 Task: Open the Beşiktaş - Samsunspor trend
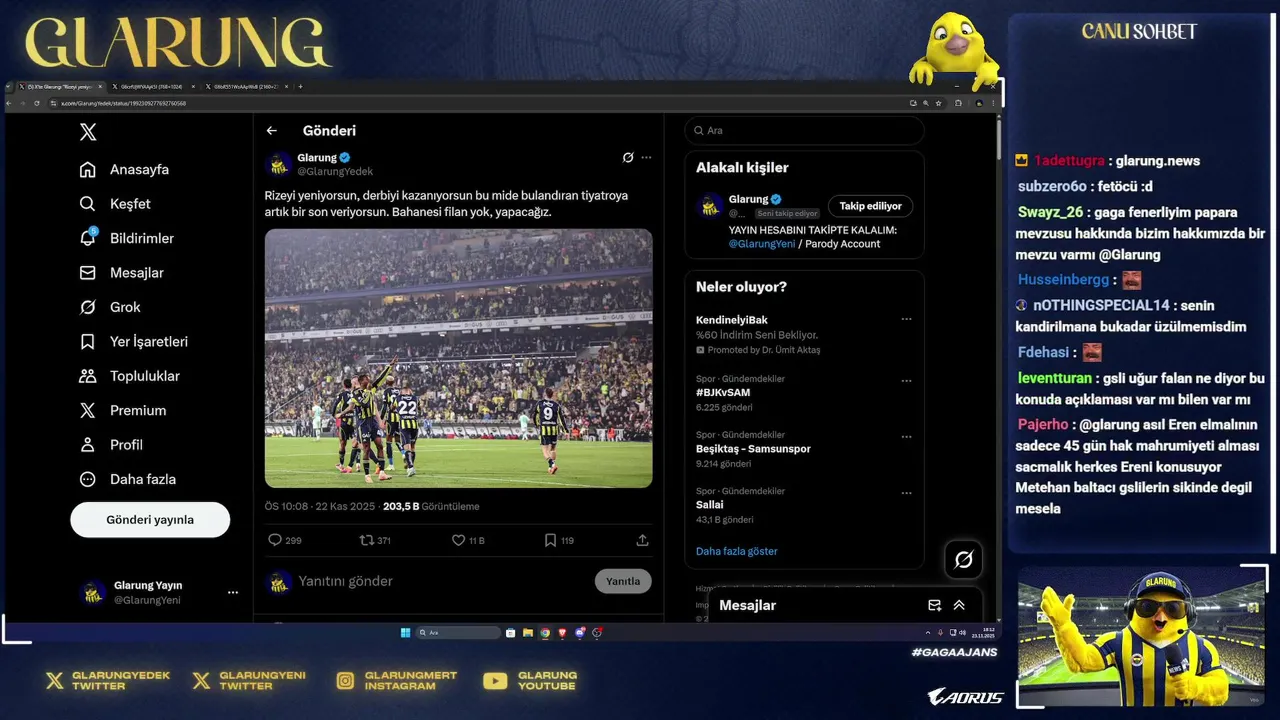[x=753, y=449]
